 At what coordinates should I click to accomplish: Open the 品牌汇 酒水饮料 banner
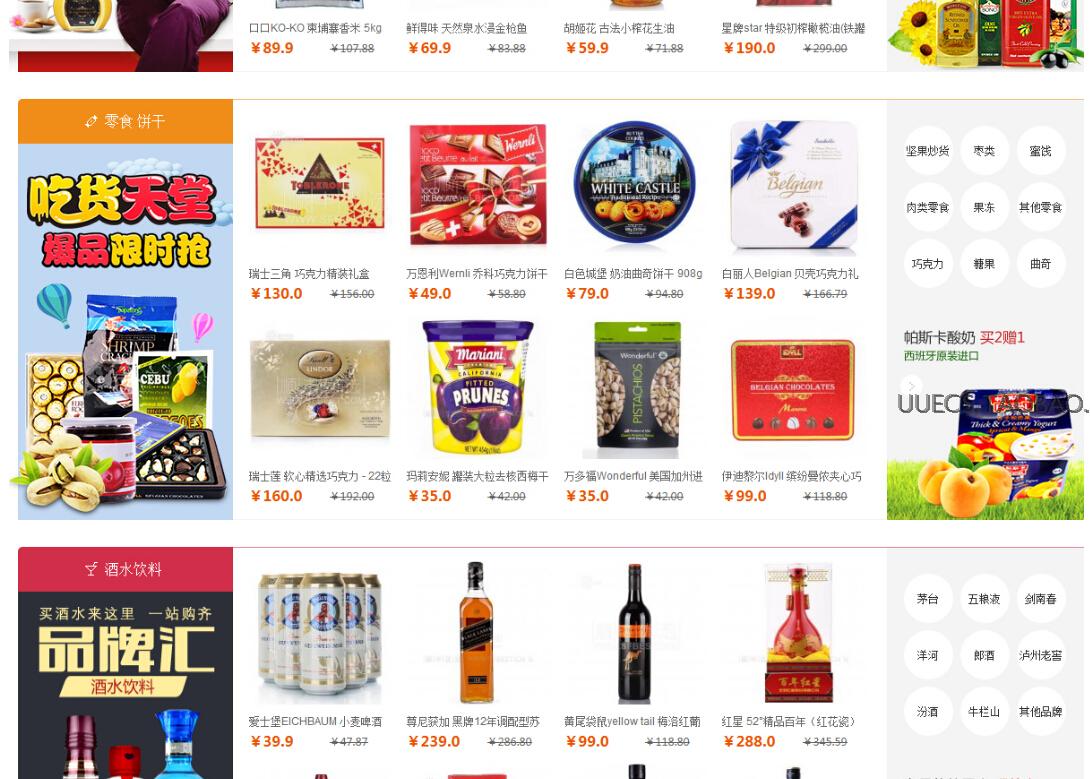125,685
